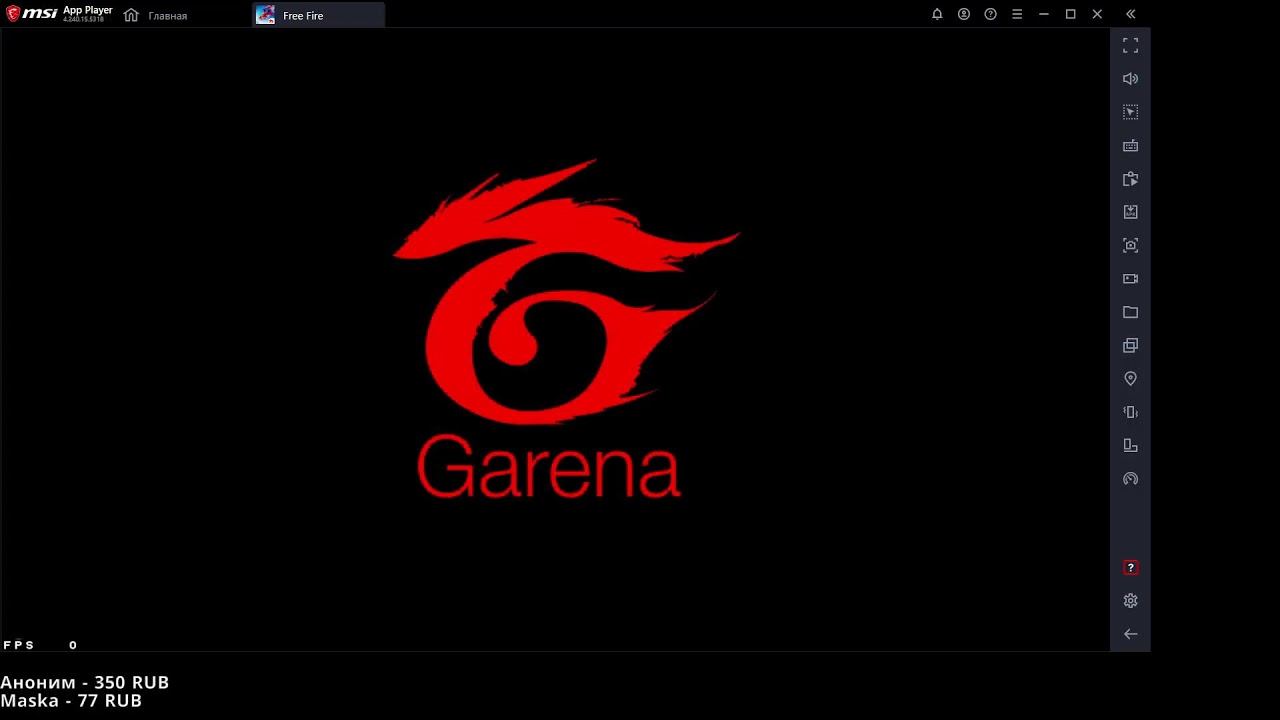The height and width of the screenshot is (720, 1280).
Task: Open the media folder
Action: pyautogui.click(x=1130, y=312)
